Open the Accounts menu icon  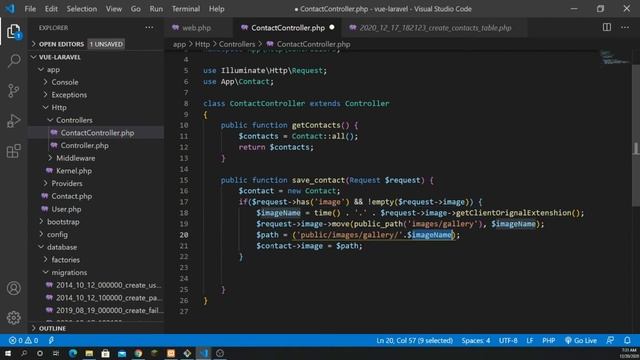pyautogui.click(x=13, y=288)
